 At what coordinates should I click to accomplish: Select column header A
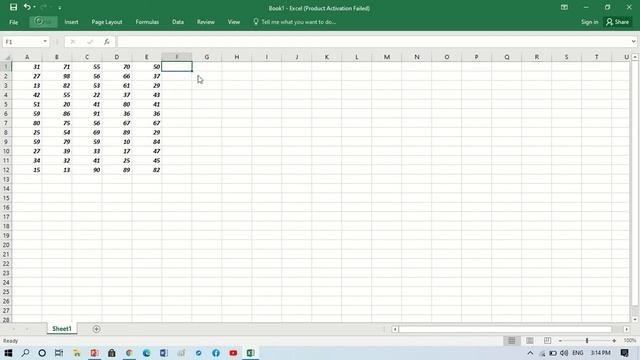pos(27,57)
